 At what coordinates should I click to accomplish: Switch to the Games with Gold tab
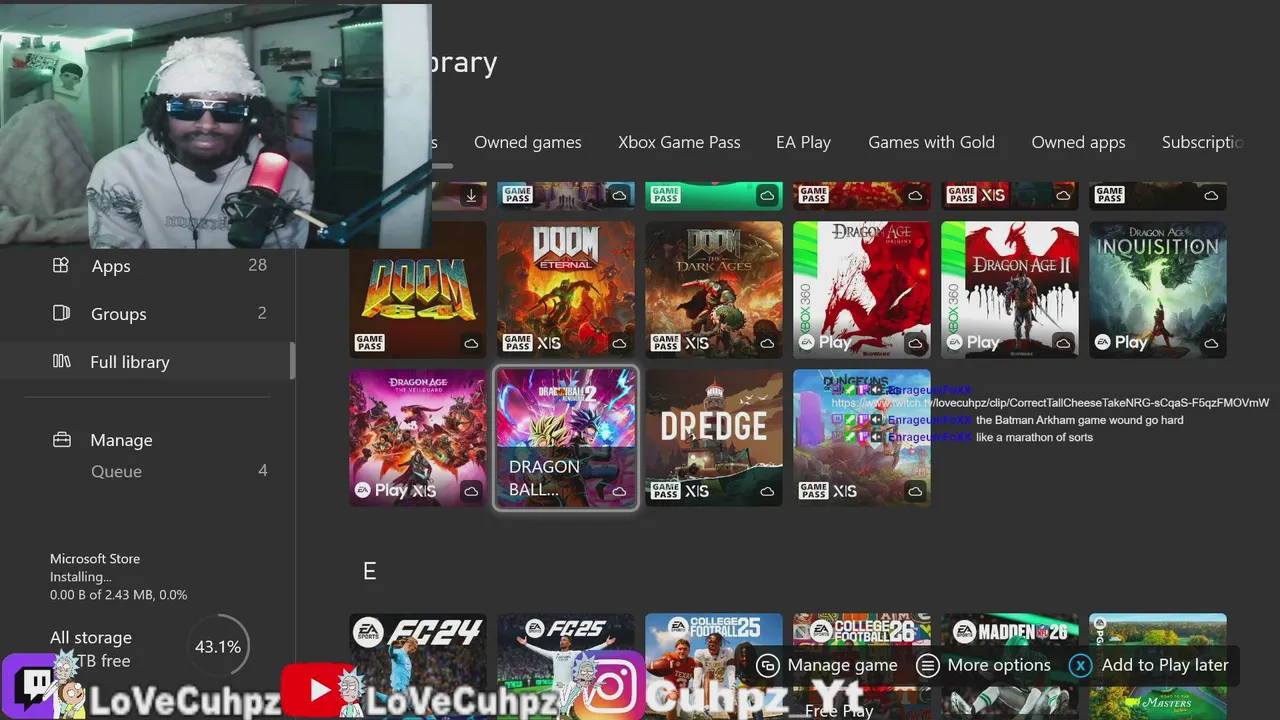pyautogui.click(x=931, y=142)
